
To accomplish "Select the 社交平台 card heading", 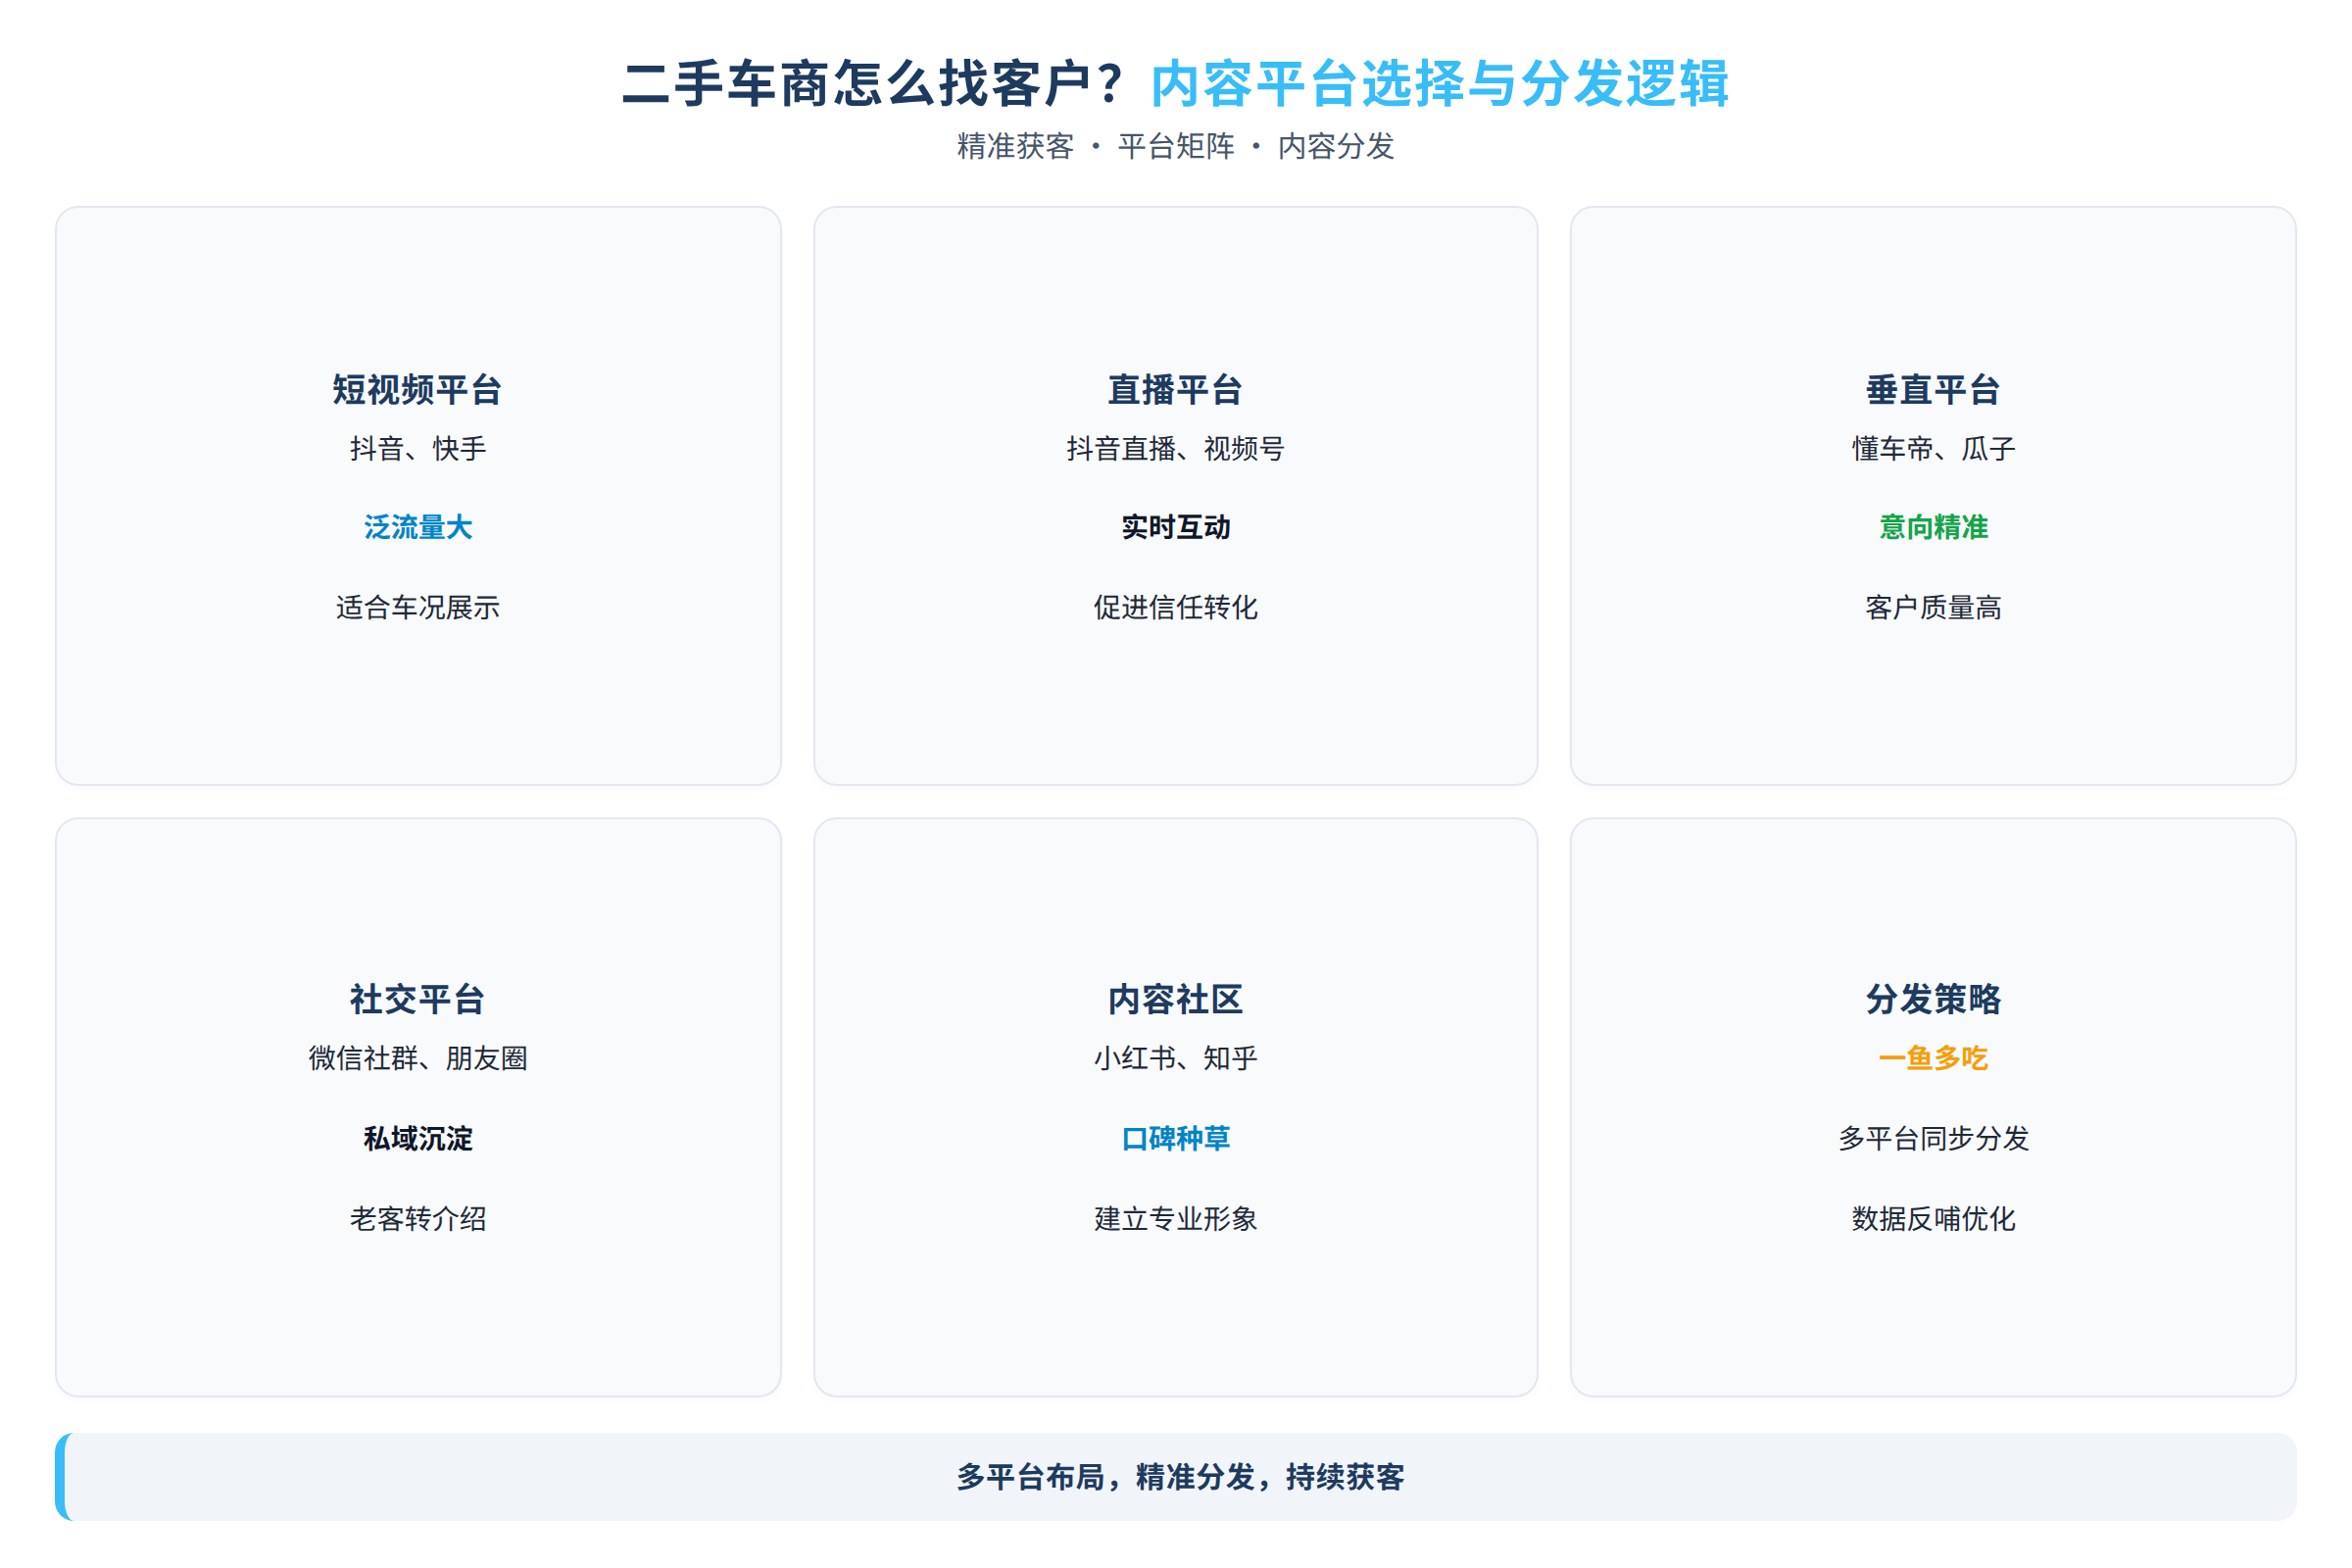I will pyautogui.click(x=418, y=1000).
